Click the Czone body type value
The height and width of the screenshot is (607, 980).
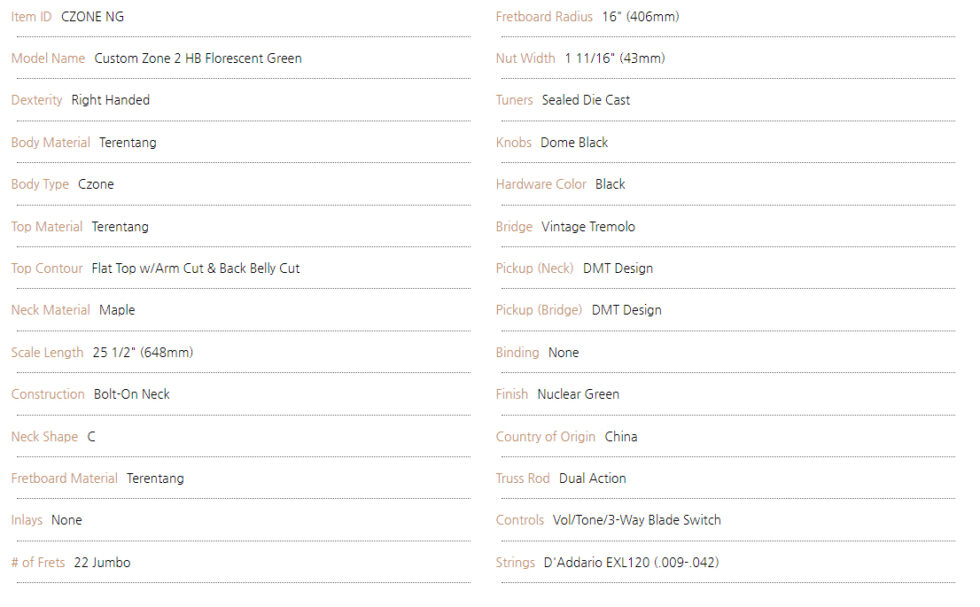(x=96, y=184)
